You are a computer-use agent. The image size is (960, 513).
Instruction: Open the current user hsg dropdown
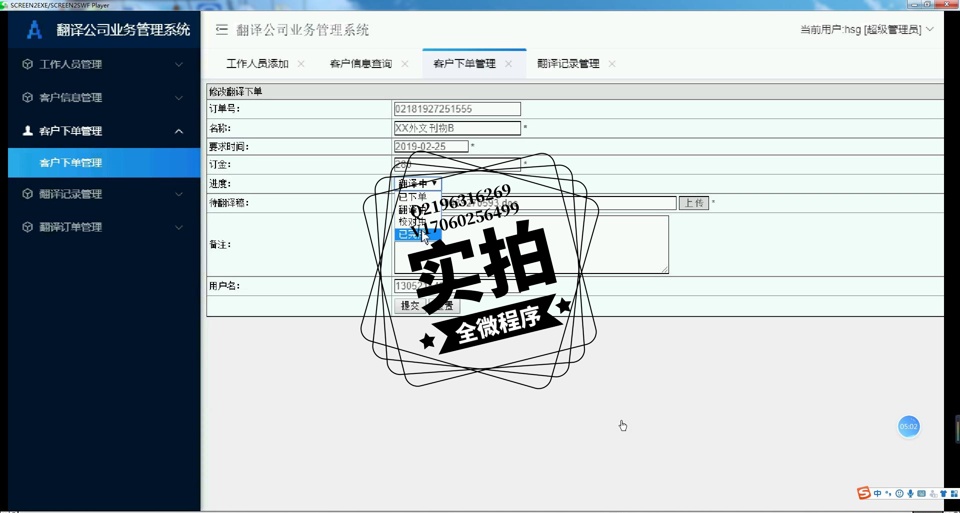[867, 29]
